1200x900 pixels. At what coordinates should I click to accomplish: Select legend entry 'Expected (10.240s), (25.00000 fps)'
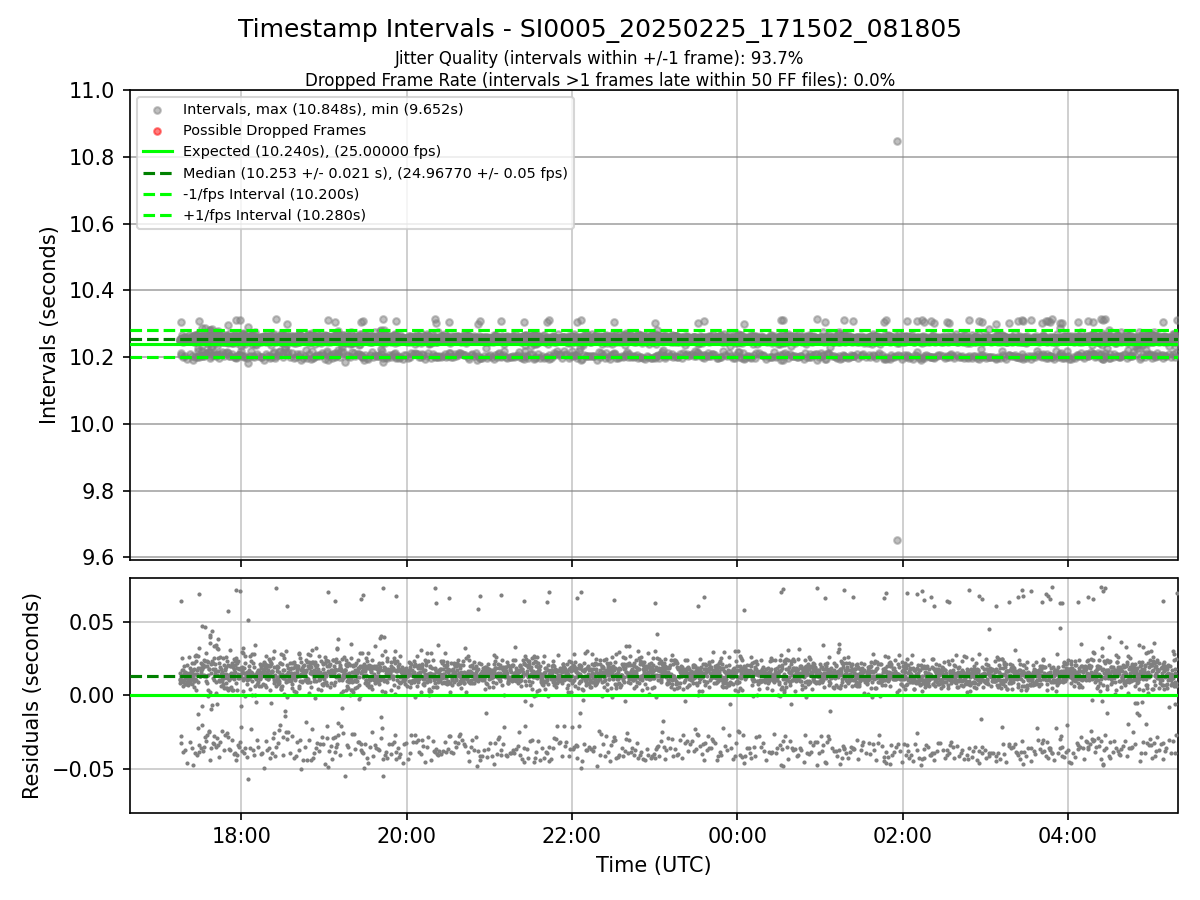click(x=312, y=151)
